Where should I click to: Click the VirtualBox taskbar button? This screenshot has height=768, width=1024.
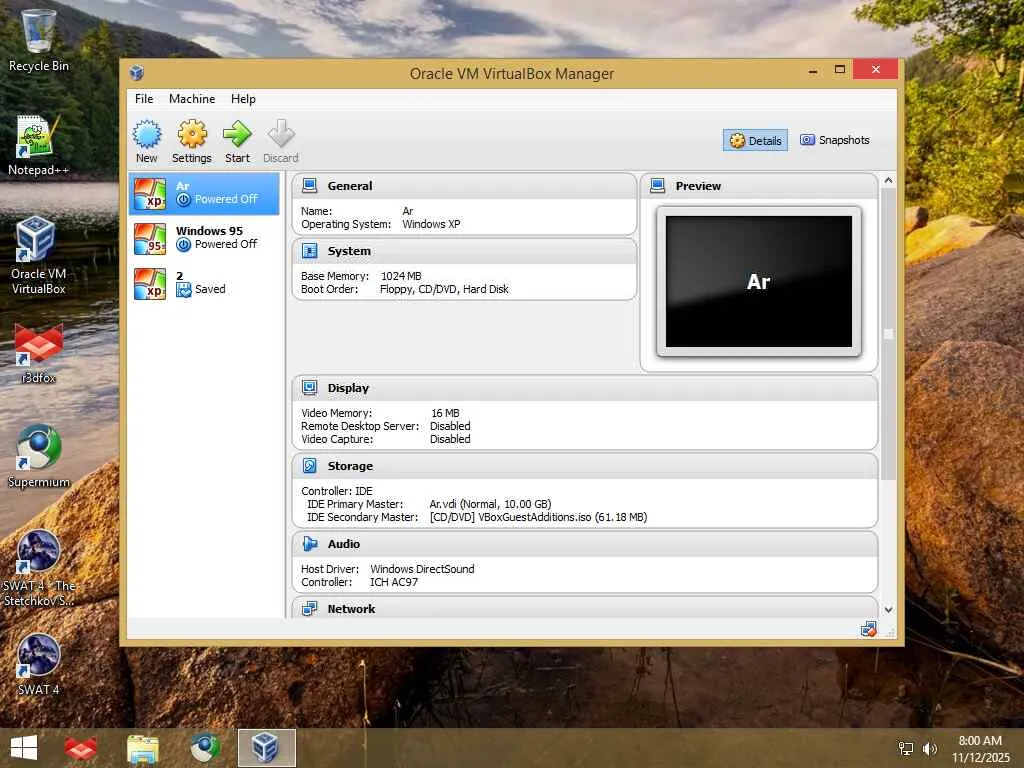(x=266, y=748)
